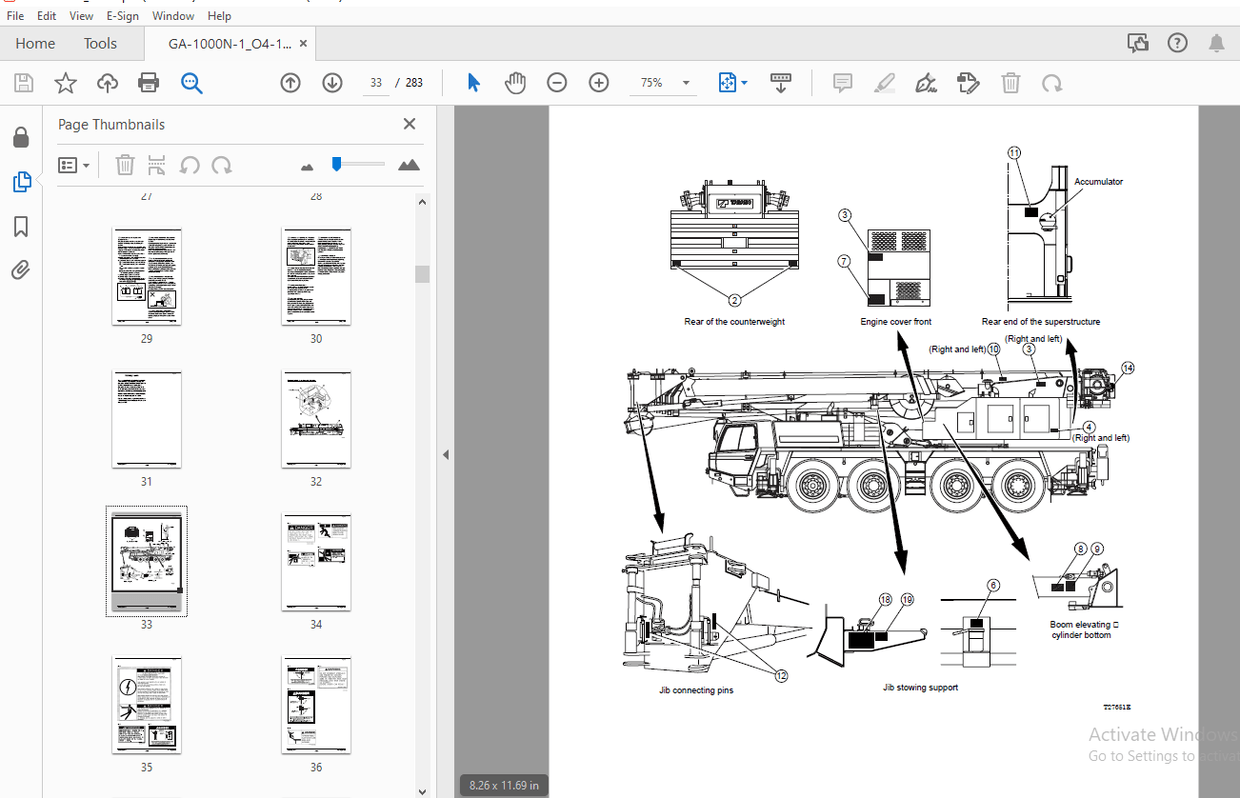Add a sticky note comment
1240x798 pixels.
pos(842,83)
